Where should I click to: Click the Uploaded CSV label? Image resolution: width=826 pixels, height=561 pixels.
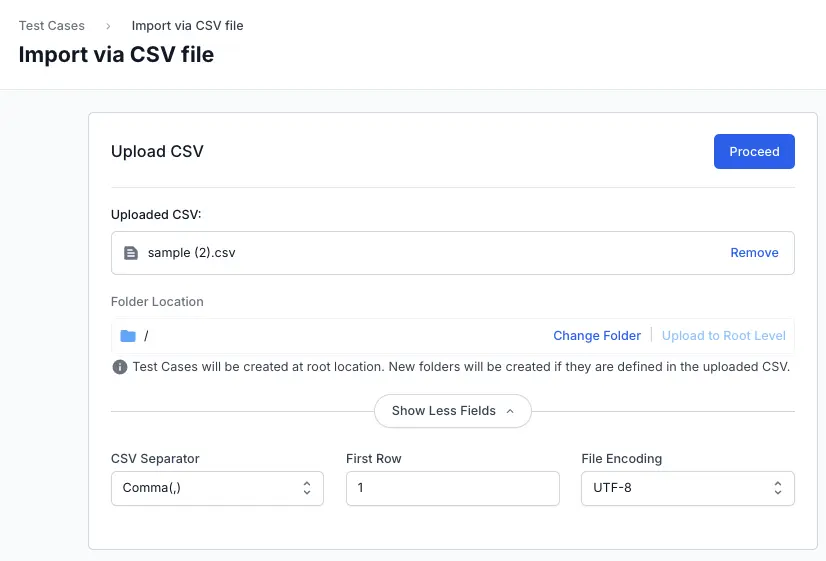[x=156, y=215]
